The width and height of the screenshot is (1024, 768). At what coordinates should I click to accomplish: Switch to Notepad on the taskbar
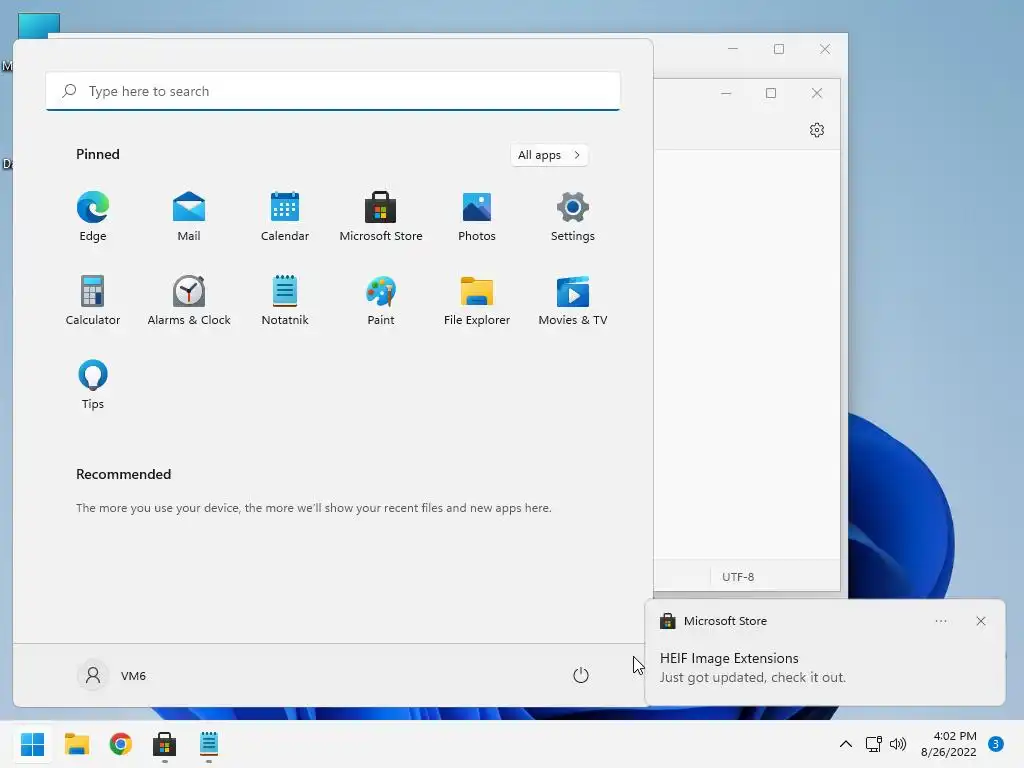point(209,744)
